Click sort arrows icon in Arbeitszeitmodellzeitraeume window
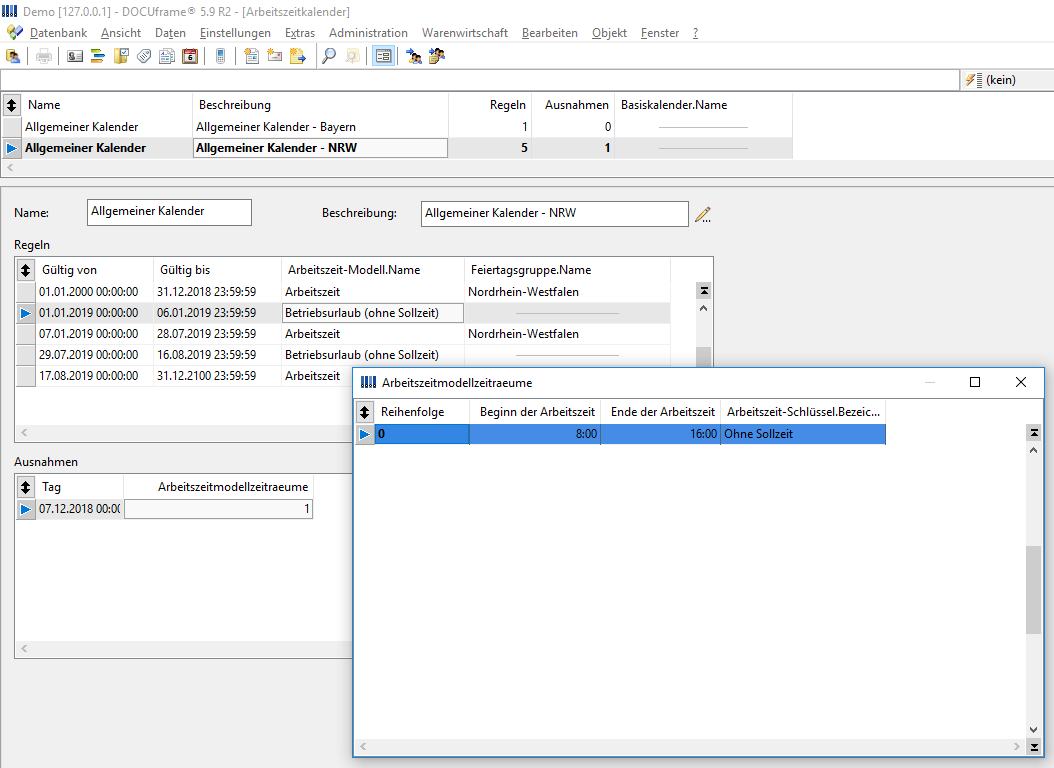 tap(364, 412)
